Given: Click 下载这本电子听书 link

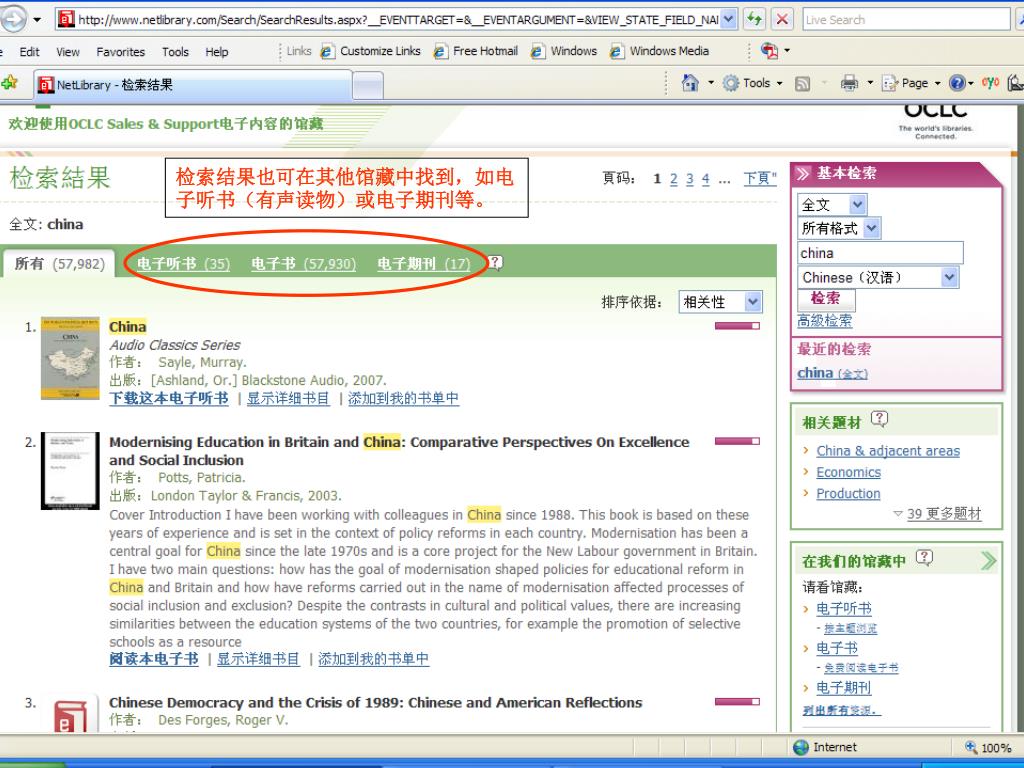Looking at the screenshot, I should tap(168, 398).
